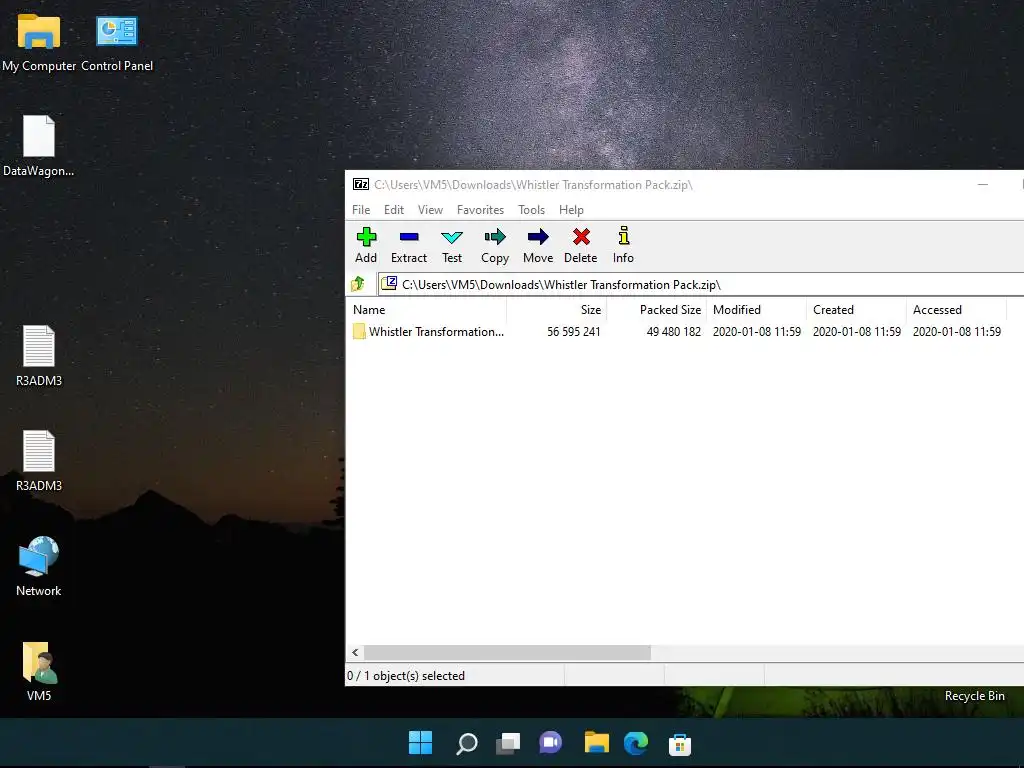Select the lower R3ADM3 text file
Image resolution: width=1024 pixels, height=768 pixels.
coord(39,461)
